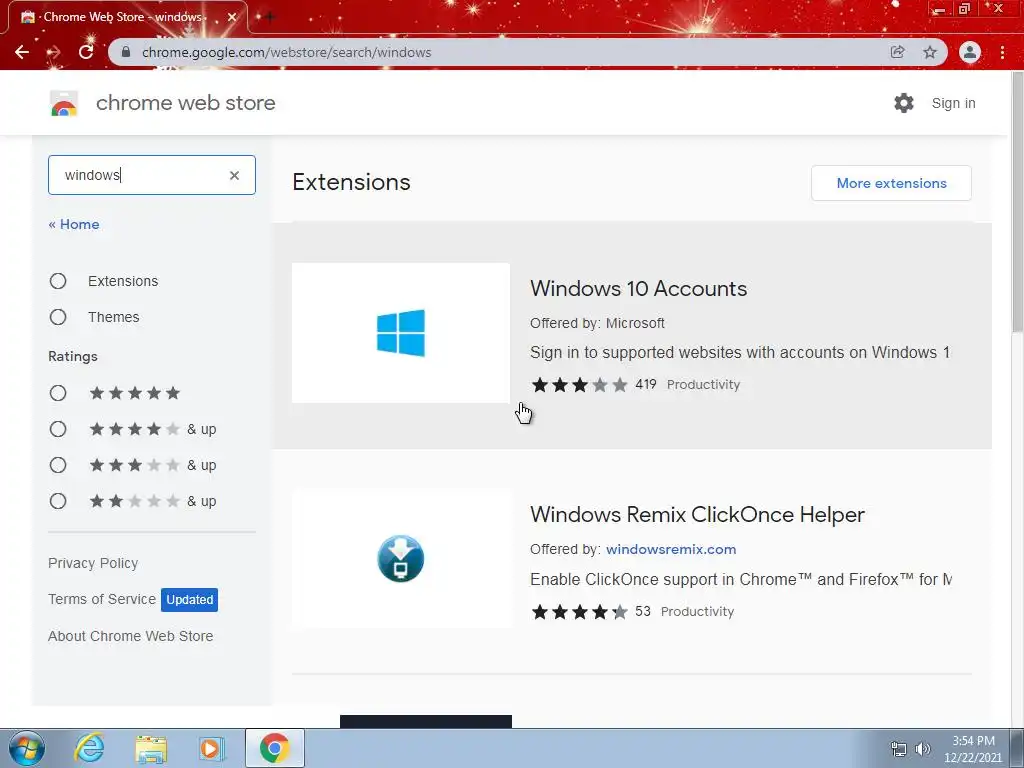
Task: Close the Chrome Web Store tab
Action: (232, 17)
